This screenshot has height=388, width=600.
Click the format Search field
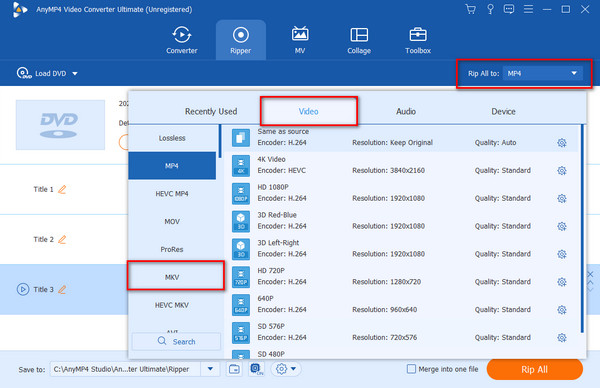pyautogui.click(x=176, y=341)
